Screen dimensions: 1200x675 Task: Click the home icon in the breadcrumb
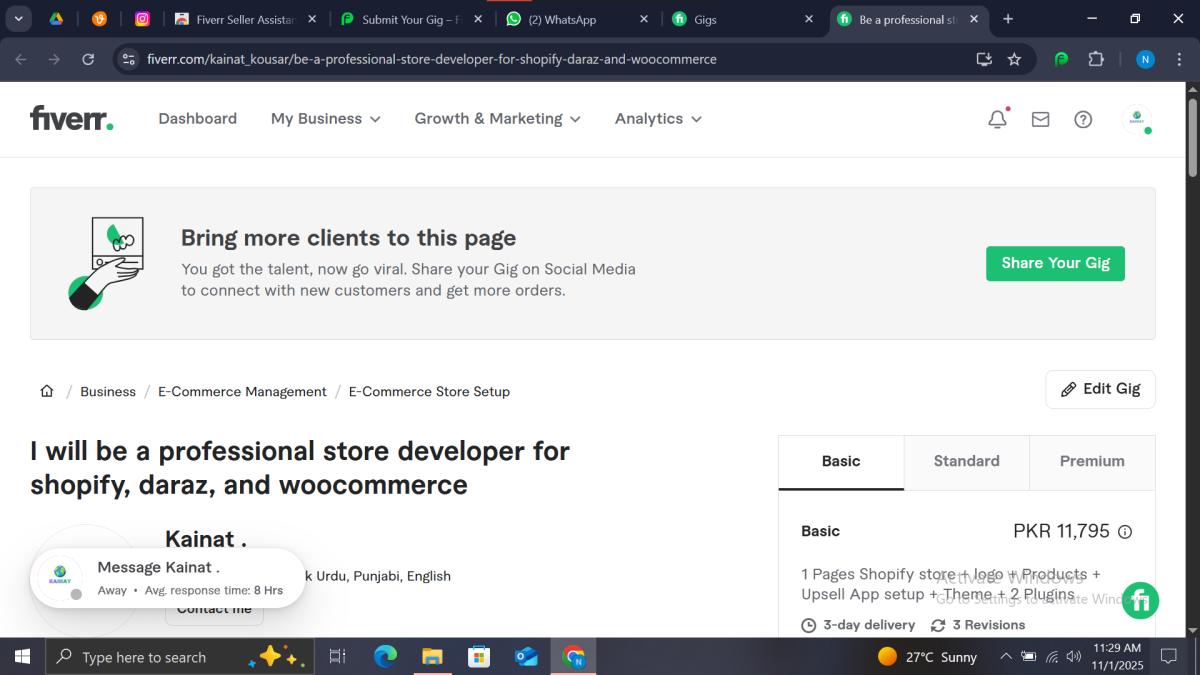(46, 391)
